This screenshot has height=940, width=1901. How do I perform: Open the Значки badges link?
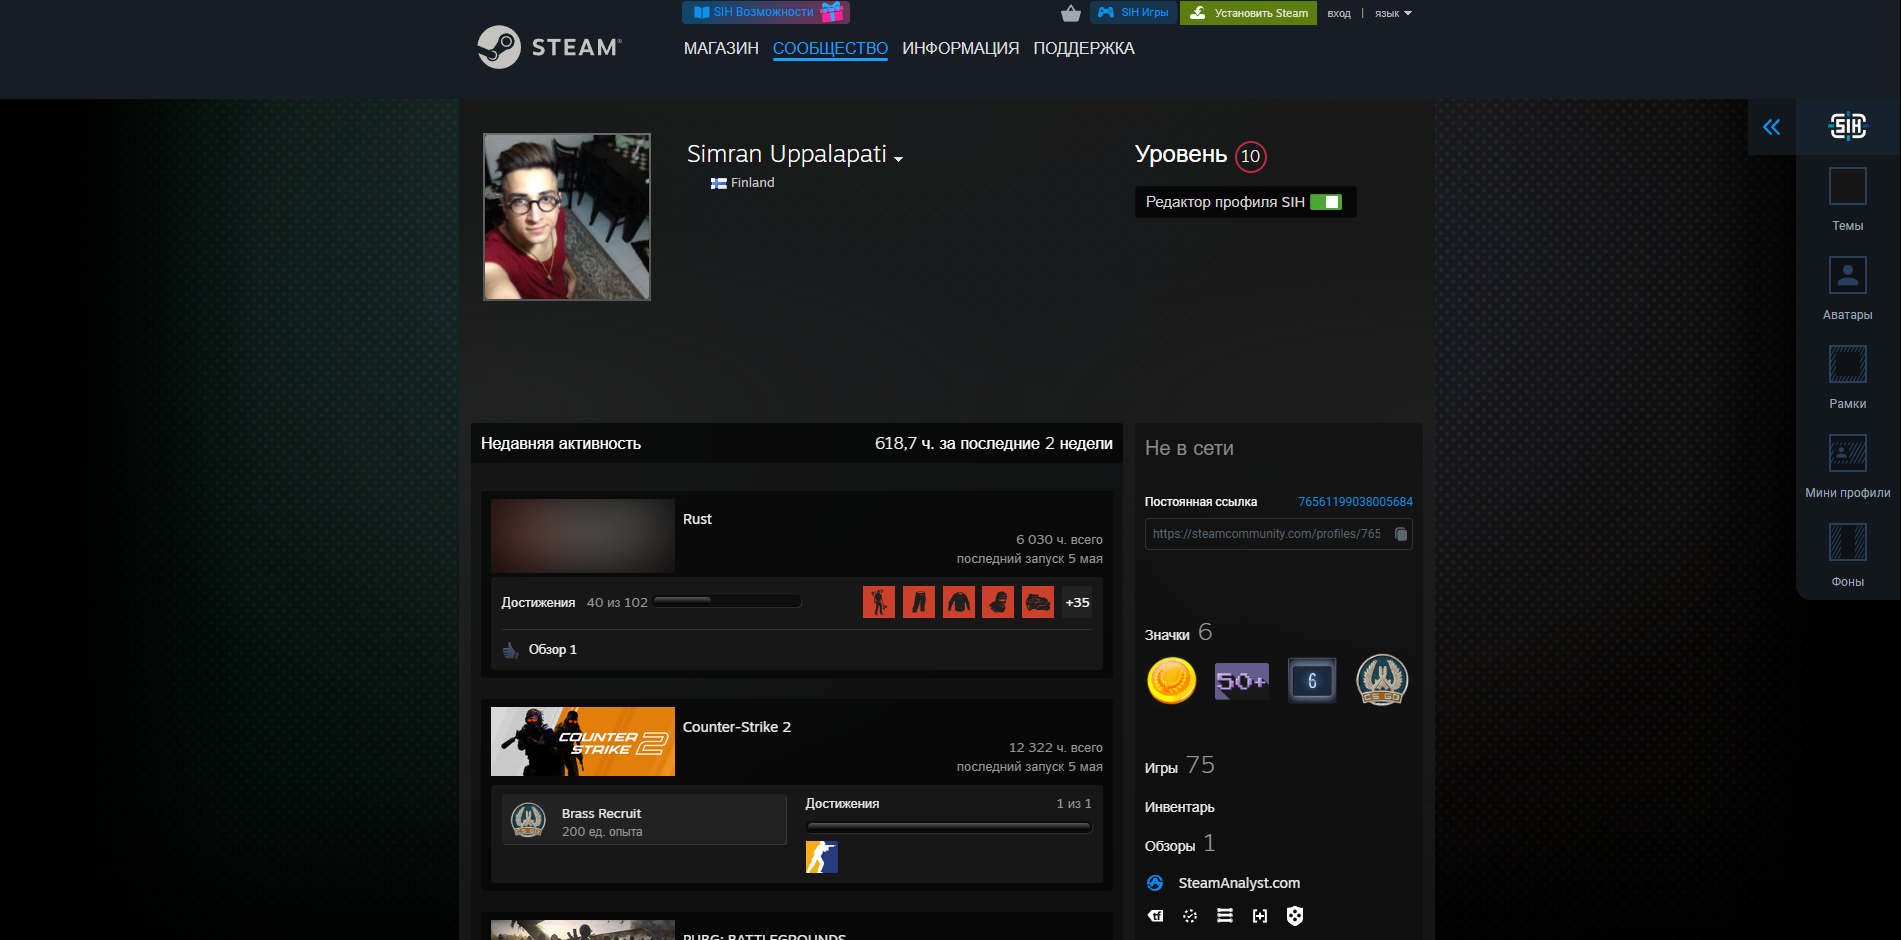click(1167, 635)
